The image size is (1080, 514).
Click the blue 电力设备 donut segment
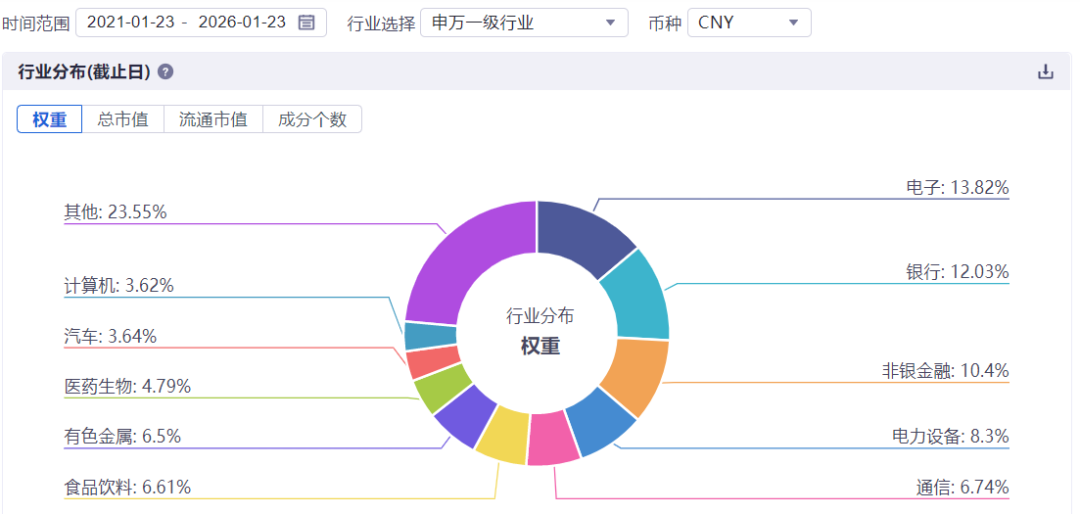pyautogui.click(x=601, y=422)
